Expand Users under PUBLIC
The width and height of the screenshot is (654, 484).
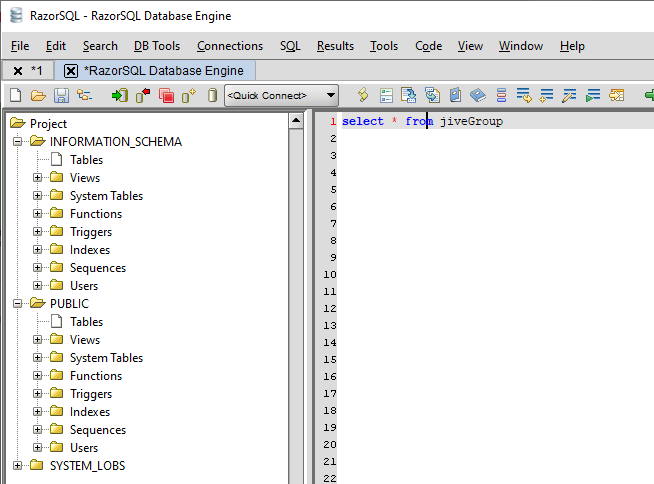(x=38, y=447)
